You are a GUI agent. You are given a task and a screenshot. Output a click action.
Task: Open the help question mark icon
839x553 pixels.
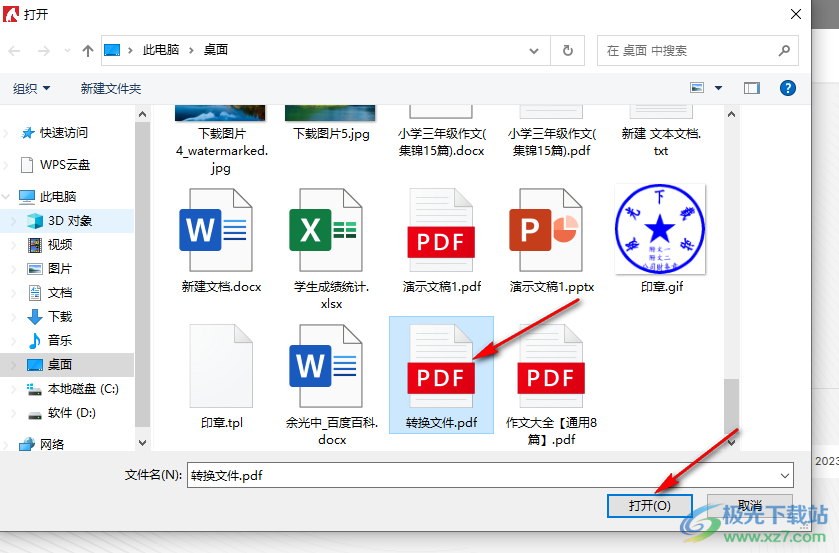click(787, 88)
